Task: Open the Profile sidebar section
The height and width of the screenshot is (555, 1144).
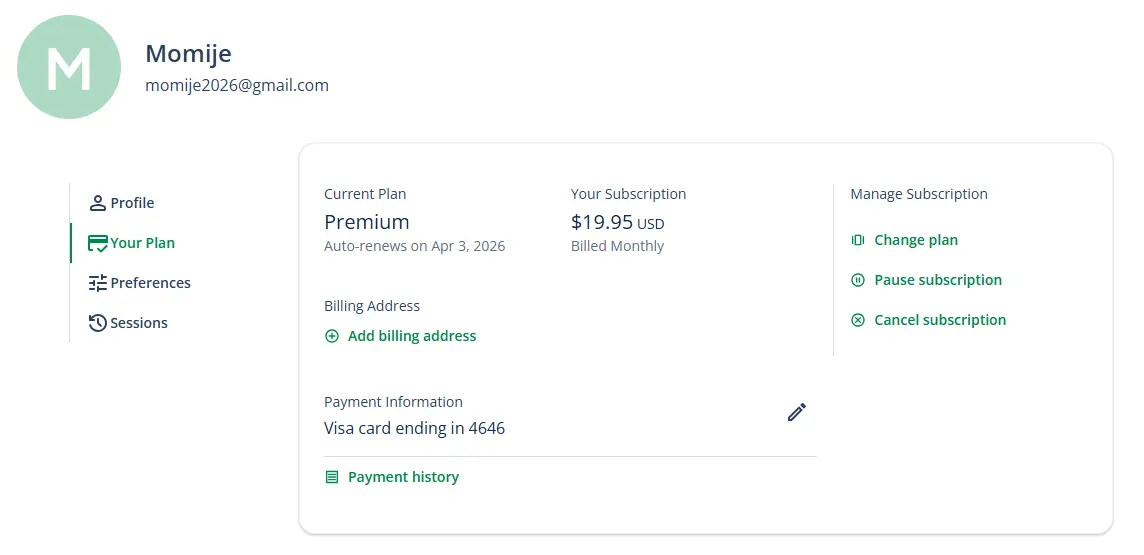Action: coord(122,203)
